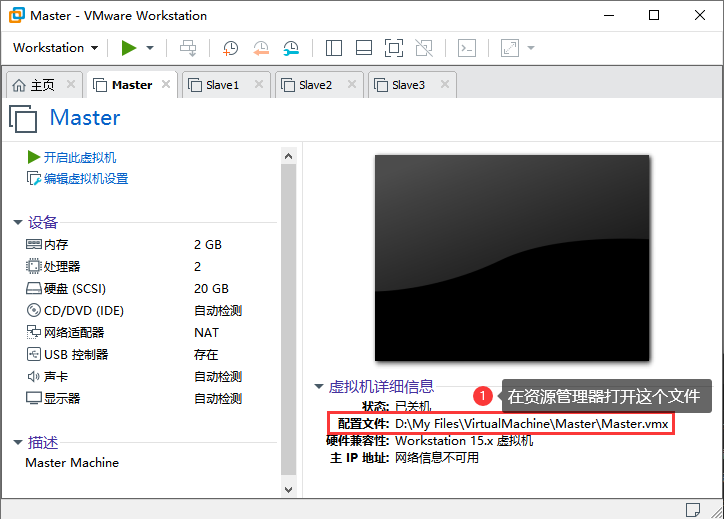724x519 pixels.
Task: Open the Workstation menu
Action: click(55, 48)
